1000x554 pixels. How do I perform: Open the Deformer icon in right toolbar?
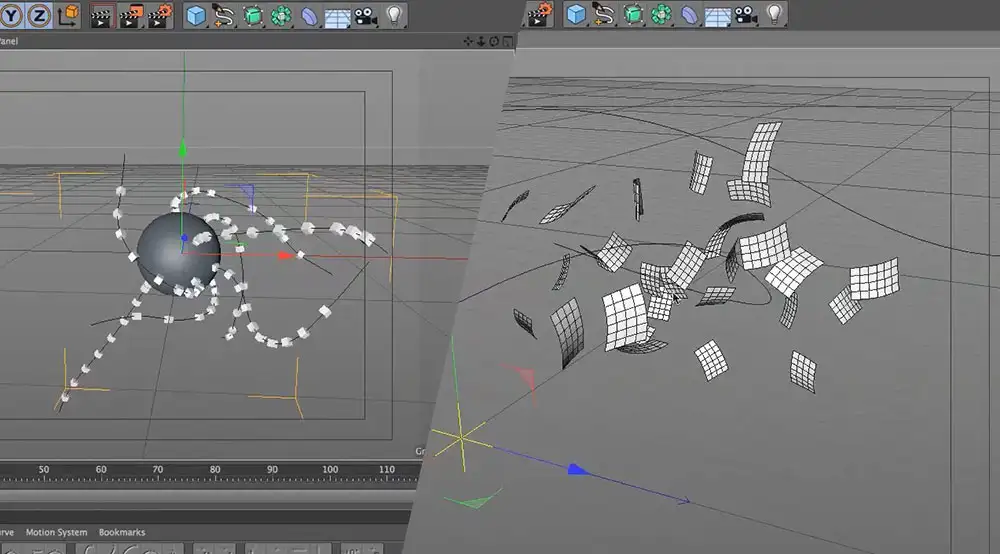[x=689, y=14]
